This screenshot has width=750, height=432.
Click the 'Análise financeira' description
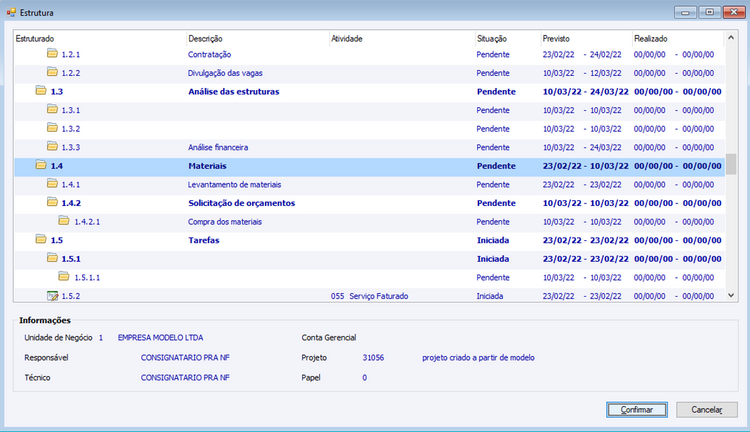click(x=218, y=147)
